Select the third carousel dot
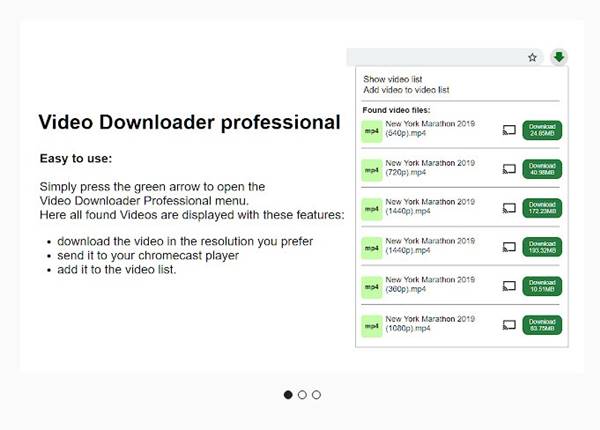 [x=316, y=395]
